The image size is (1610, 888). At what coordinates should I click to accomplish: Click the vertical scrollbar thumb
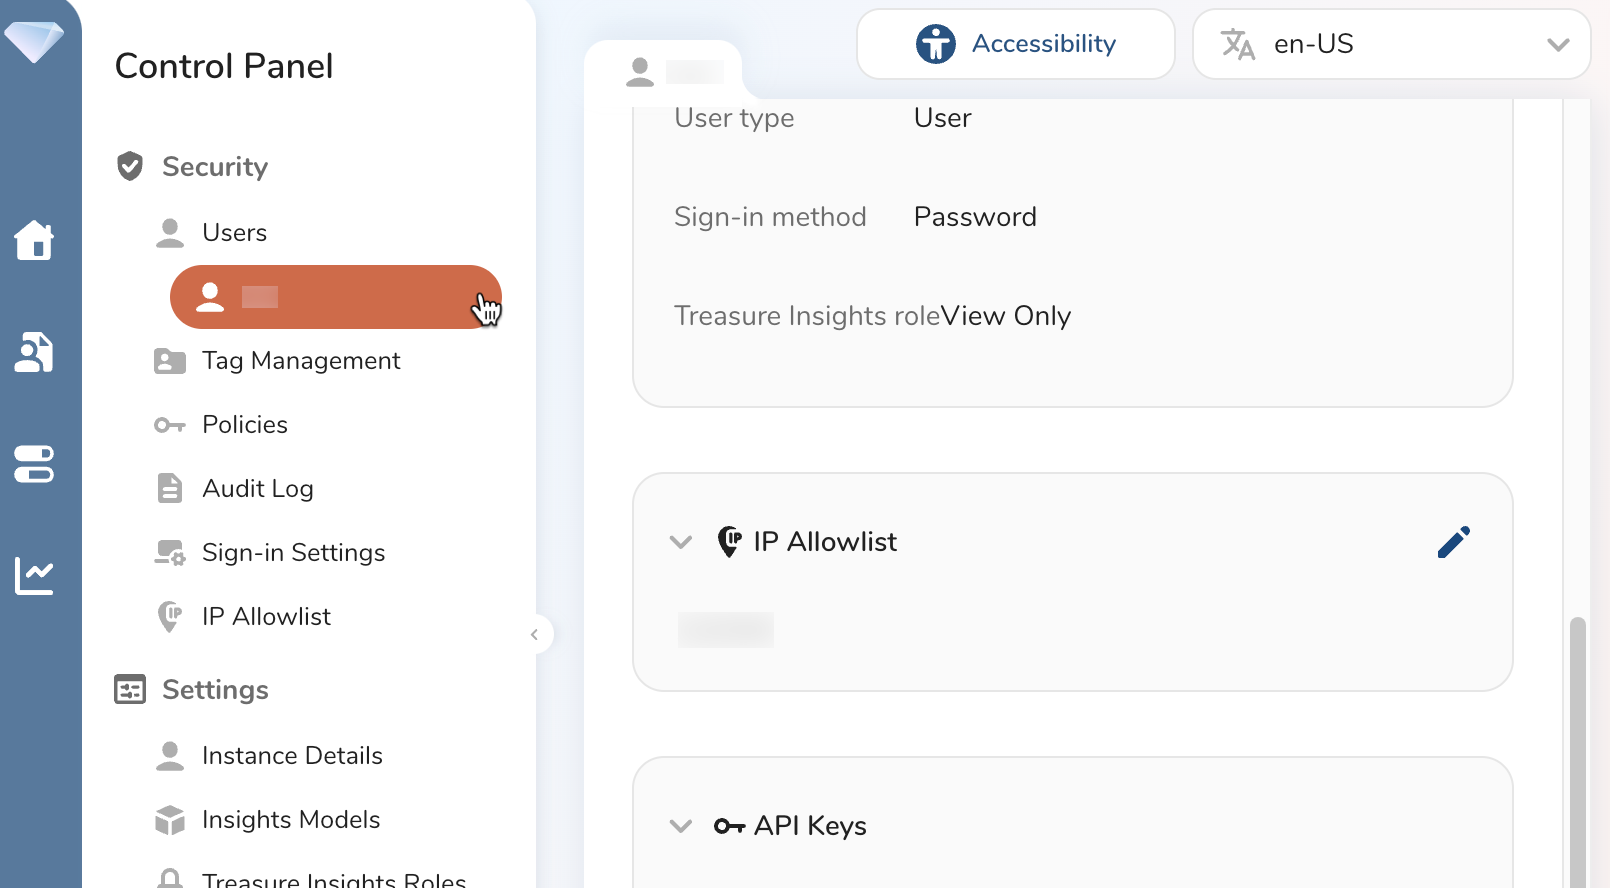coord(1577,750)
